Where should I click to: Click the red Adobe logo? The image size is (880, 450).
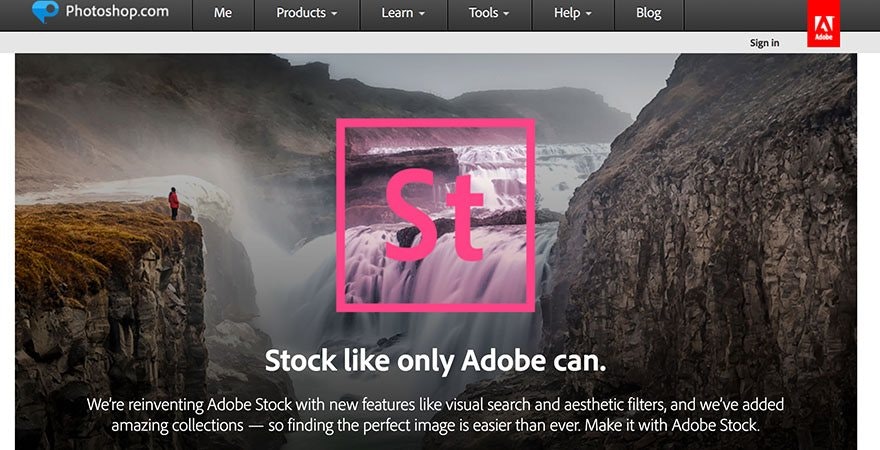pos(824,24)
